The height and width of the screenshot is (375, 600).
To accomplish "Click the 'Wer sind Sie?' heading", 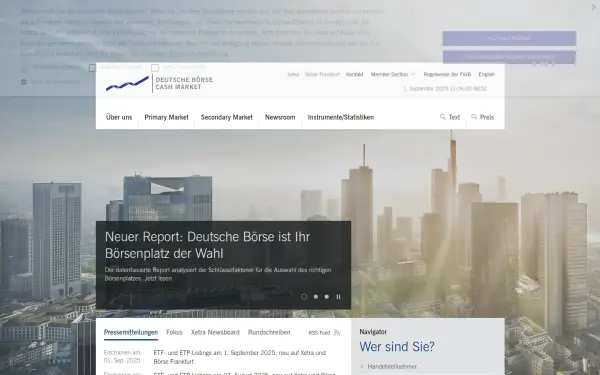I will point(397,347).
